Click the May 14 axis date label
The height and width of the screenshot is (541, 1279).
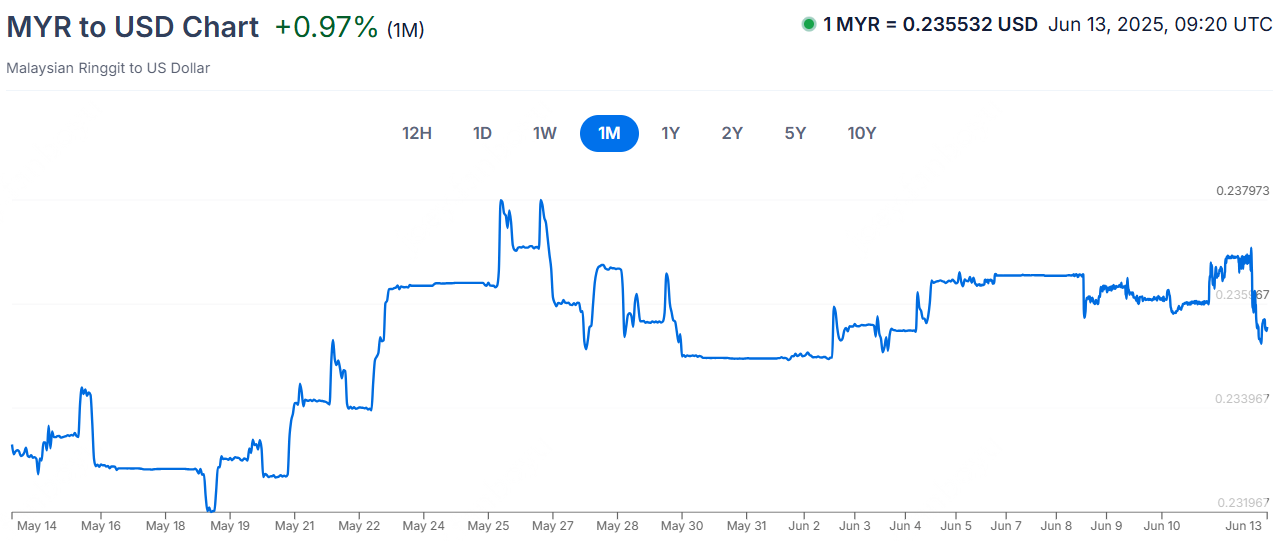click(37, 525)
